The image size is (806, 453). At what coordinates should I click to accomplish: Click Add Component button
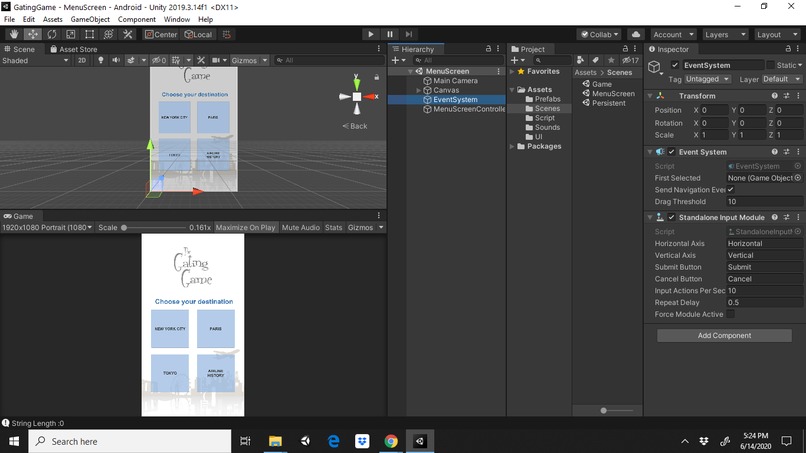pos(724,335)
